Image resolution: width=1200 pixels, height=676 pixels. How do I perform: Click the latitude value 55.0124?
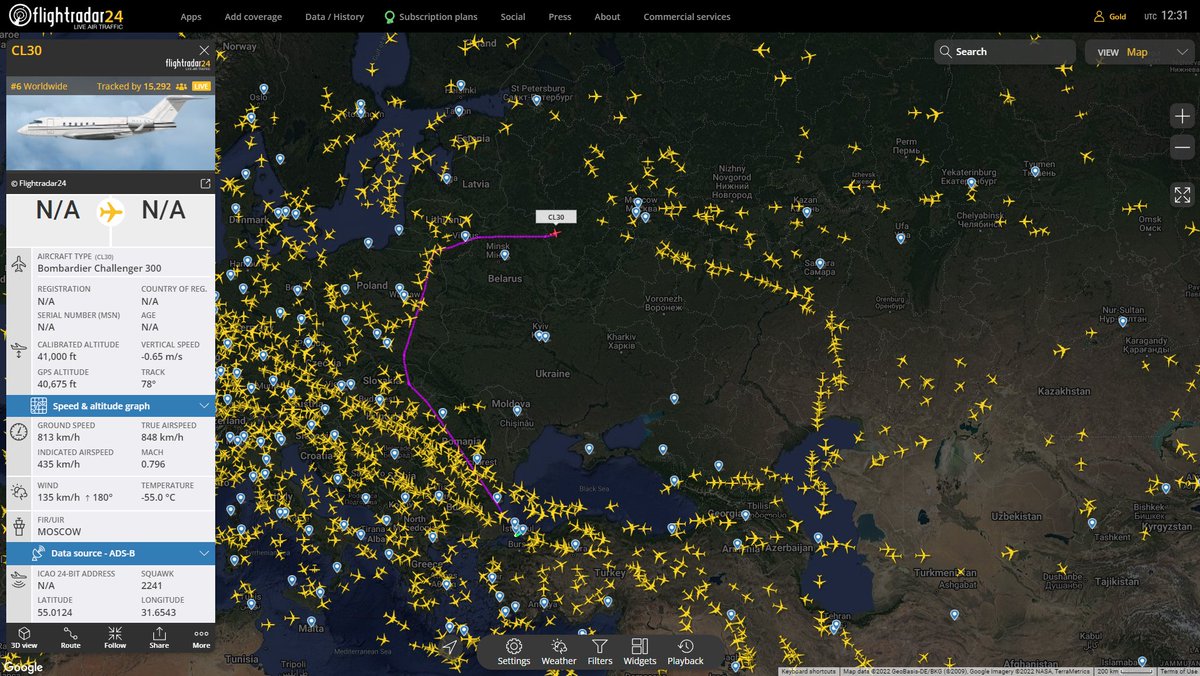click(56, 611)
